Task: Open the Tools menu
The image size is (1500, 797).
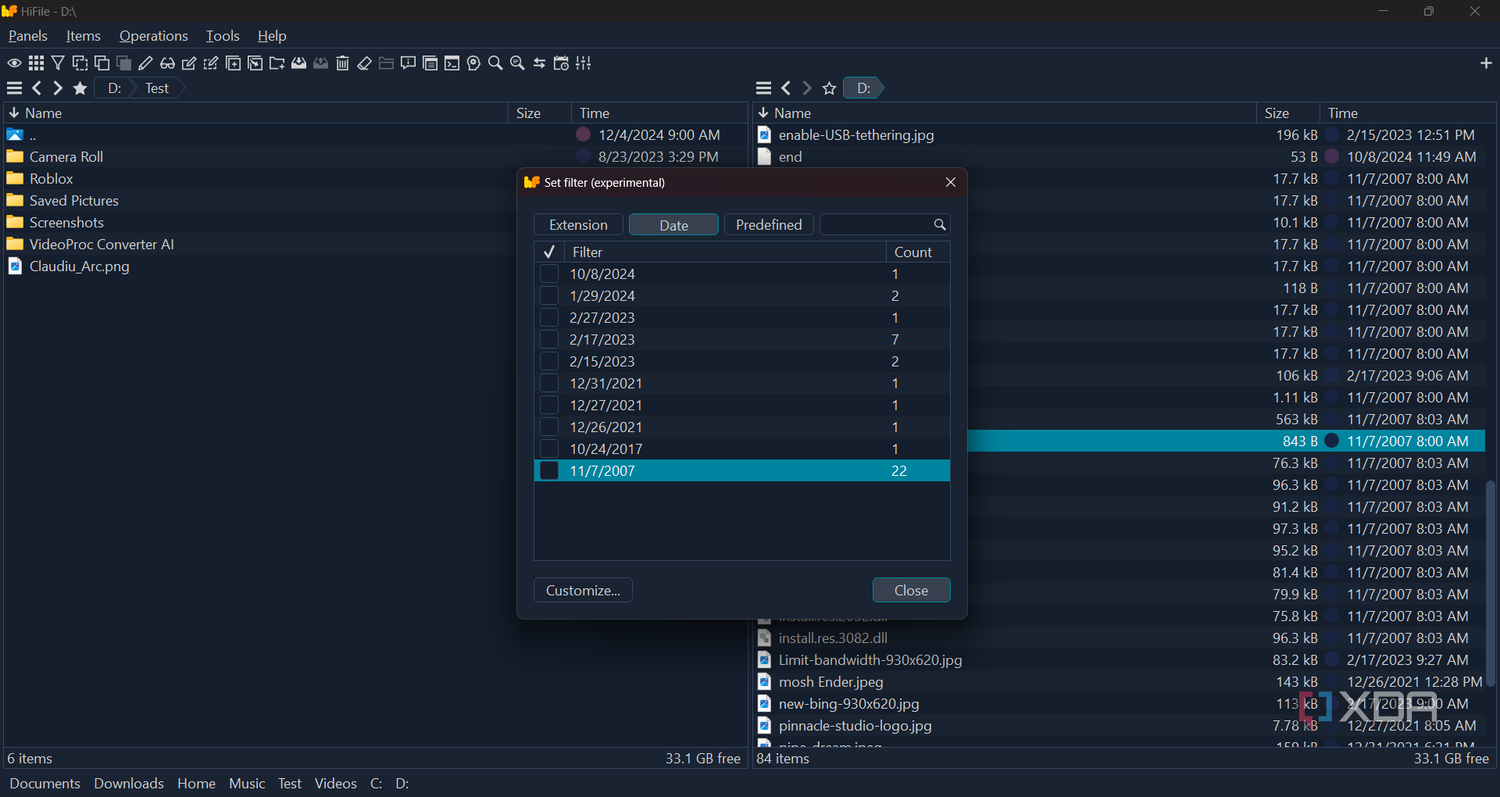Action: pyautogui.click(x=223, y=36)
